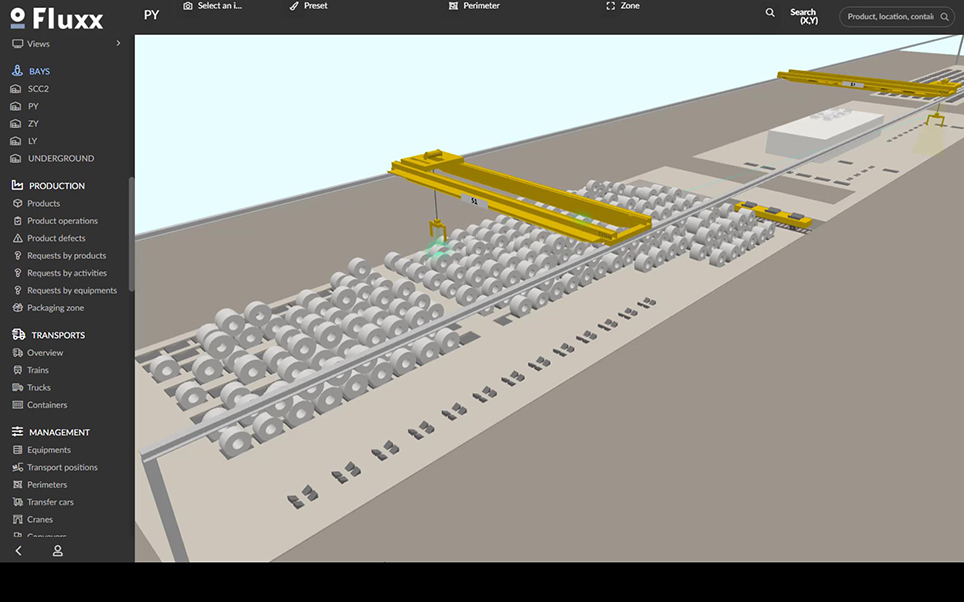Collapse the sidebar with the back chevron
Viewport: 964px width, 602px height.
click(x=18, y=551)
